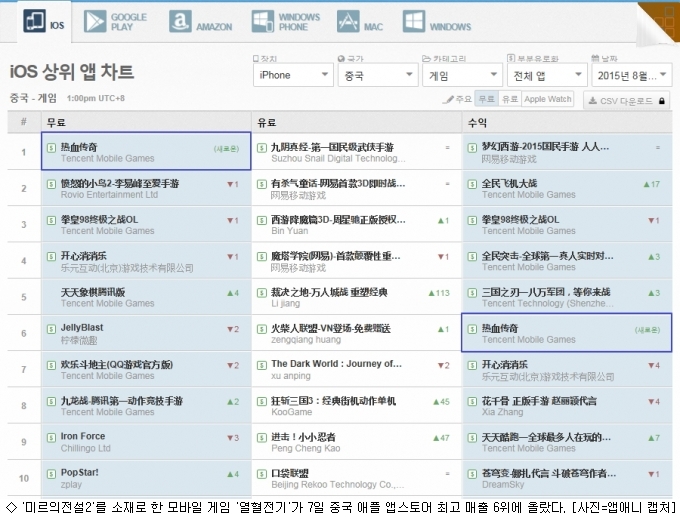Open the Windows Phone store tab
This screenshot has height=519, width=680.
(286, 22)
